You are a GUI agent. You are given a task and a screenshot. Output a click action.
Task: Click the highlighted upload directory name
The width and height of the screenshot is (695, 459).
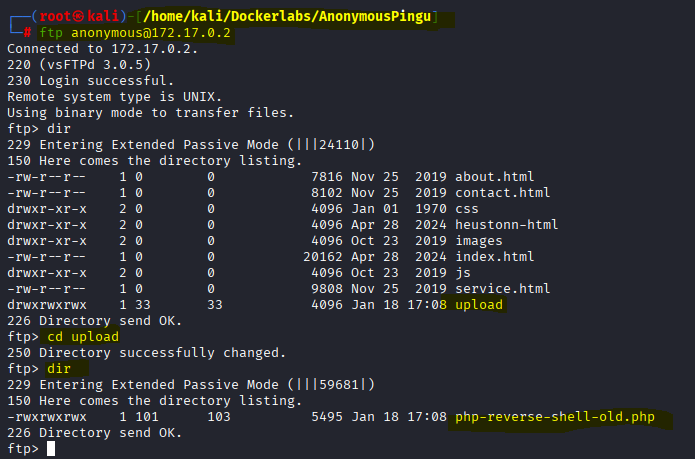click(x=479, y=304)
